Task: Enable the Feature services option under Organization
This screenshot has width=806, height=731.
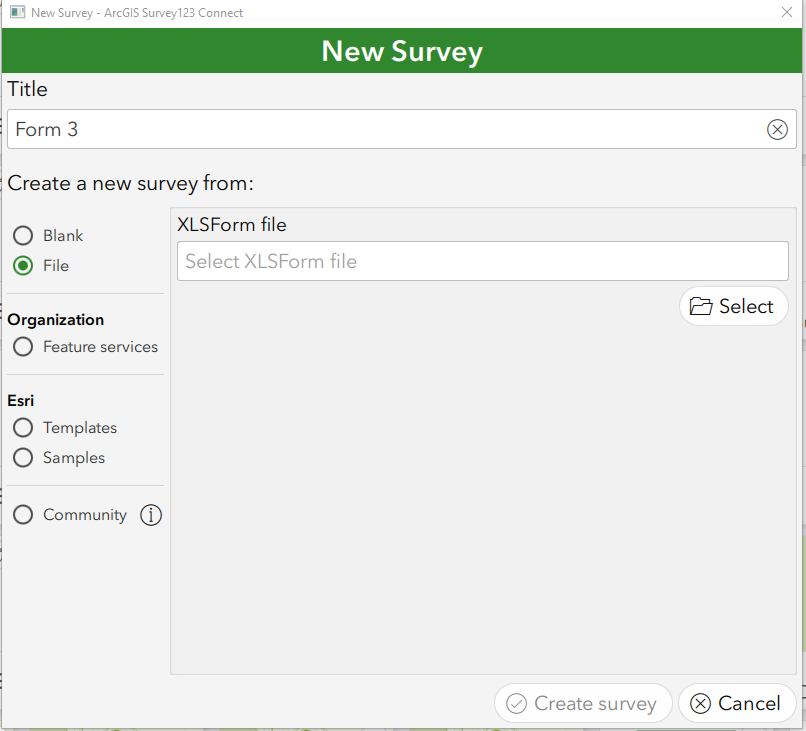Action: click(23, 347)
